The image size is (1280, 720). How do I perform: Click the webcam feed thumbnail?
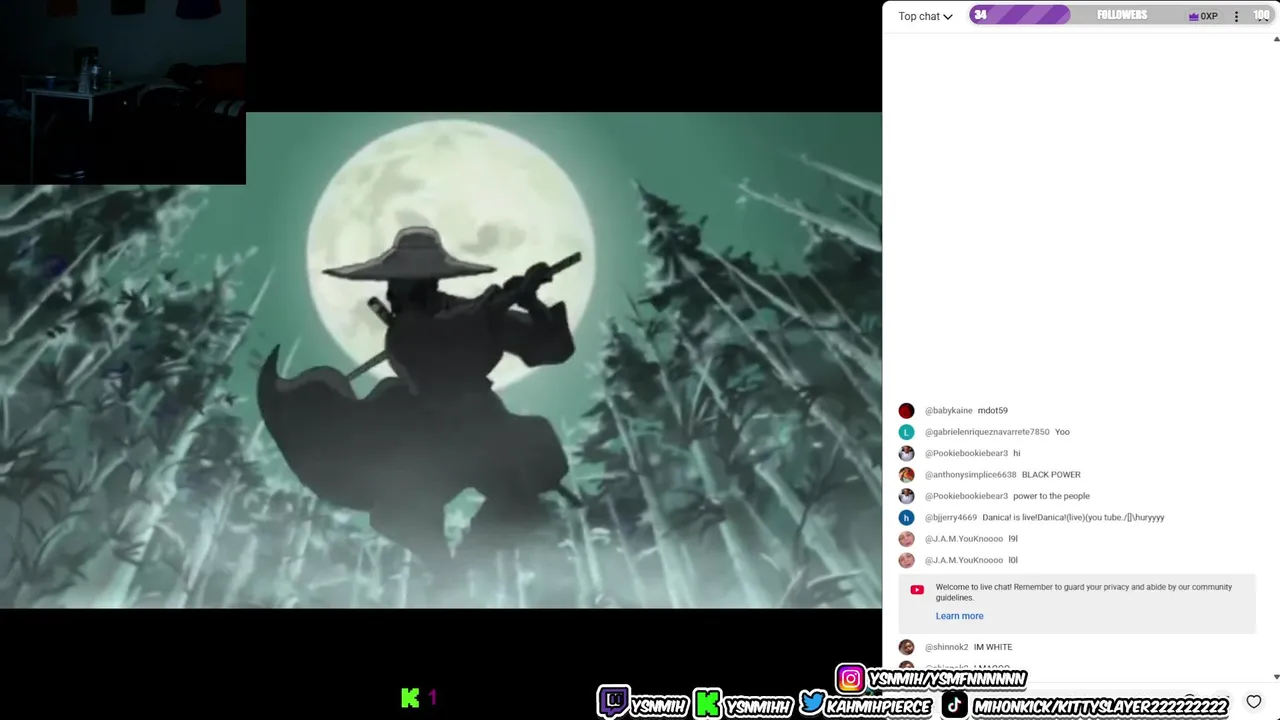(123, 92)
